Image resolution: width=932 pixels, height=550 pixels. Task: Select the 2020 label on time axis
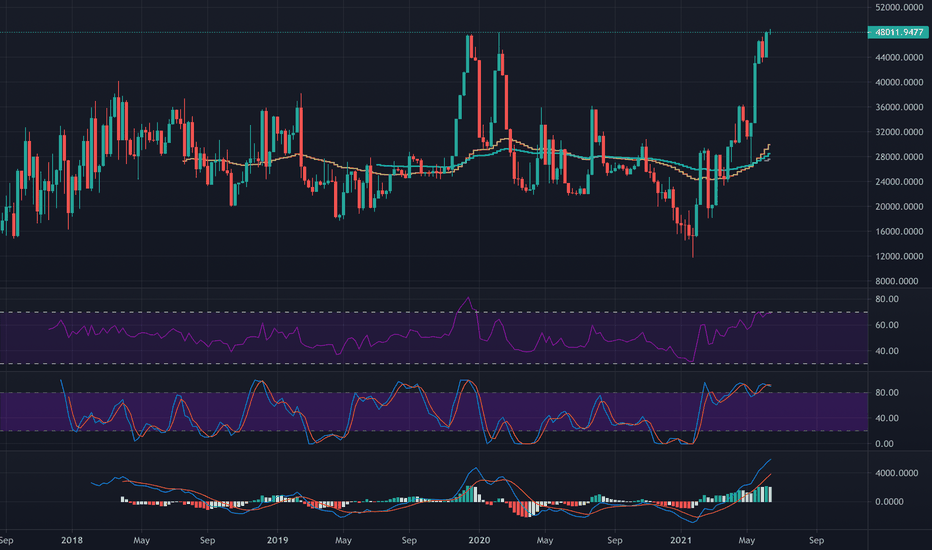tap(479, 540)
